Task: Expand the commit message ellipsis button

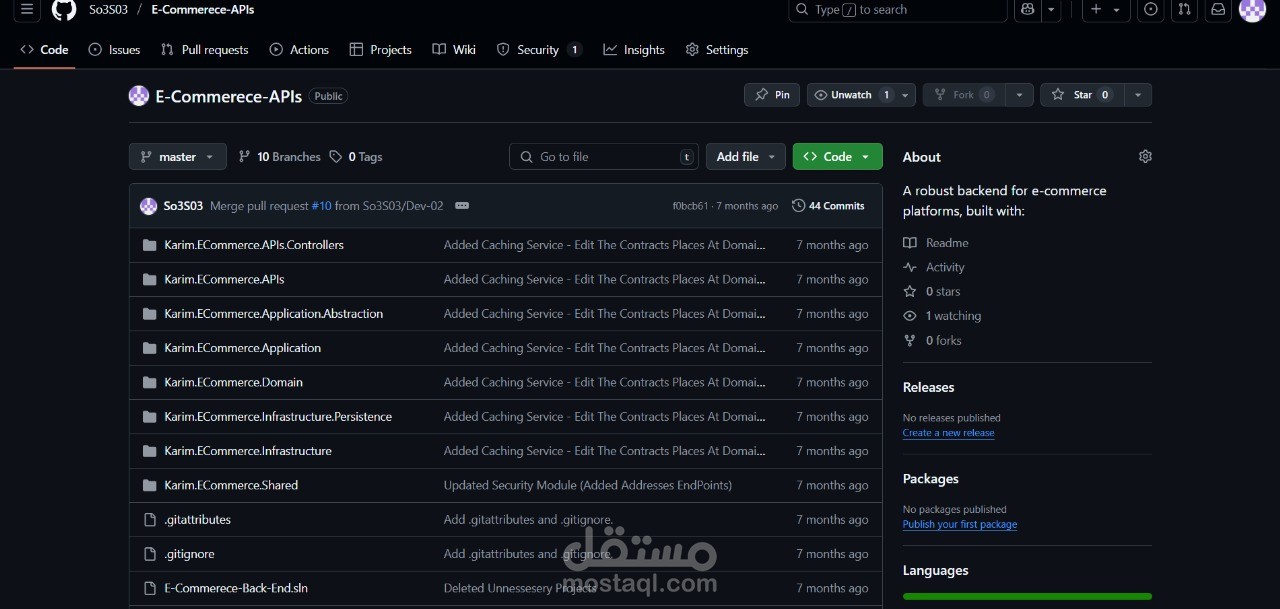Action: pos(462,206)
